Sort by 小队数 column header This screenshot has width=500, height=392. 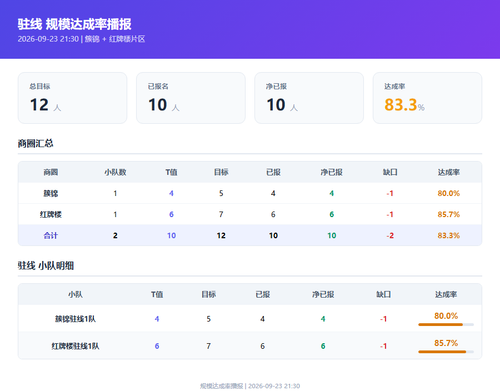[115, 172]
